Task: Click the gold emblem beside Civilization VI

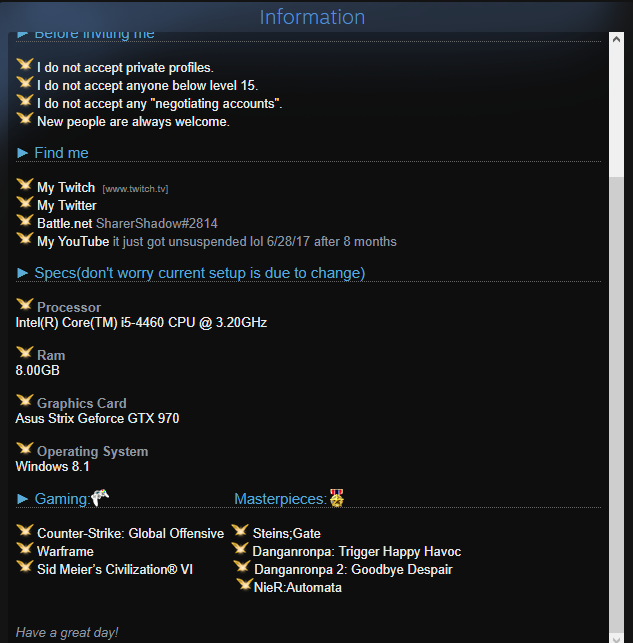Action: (25, 567)
